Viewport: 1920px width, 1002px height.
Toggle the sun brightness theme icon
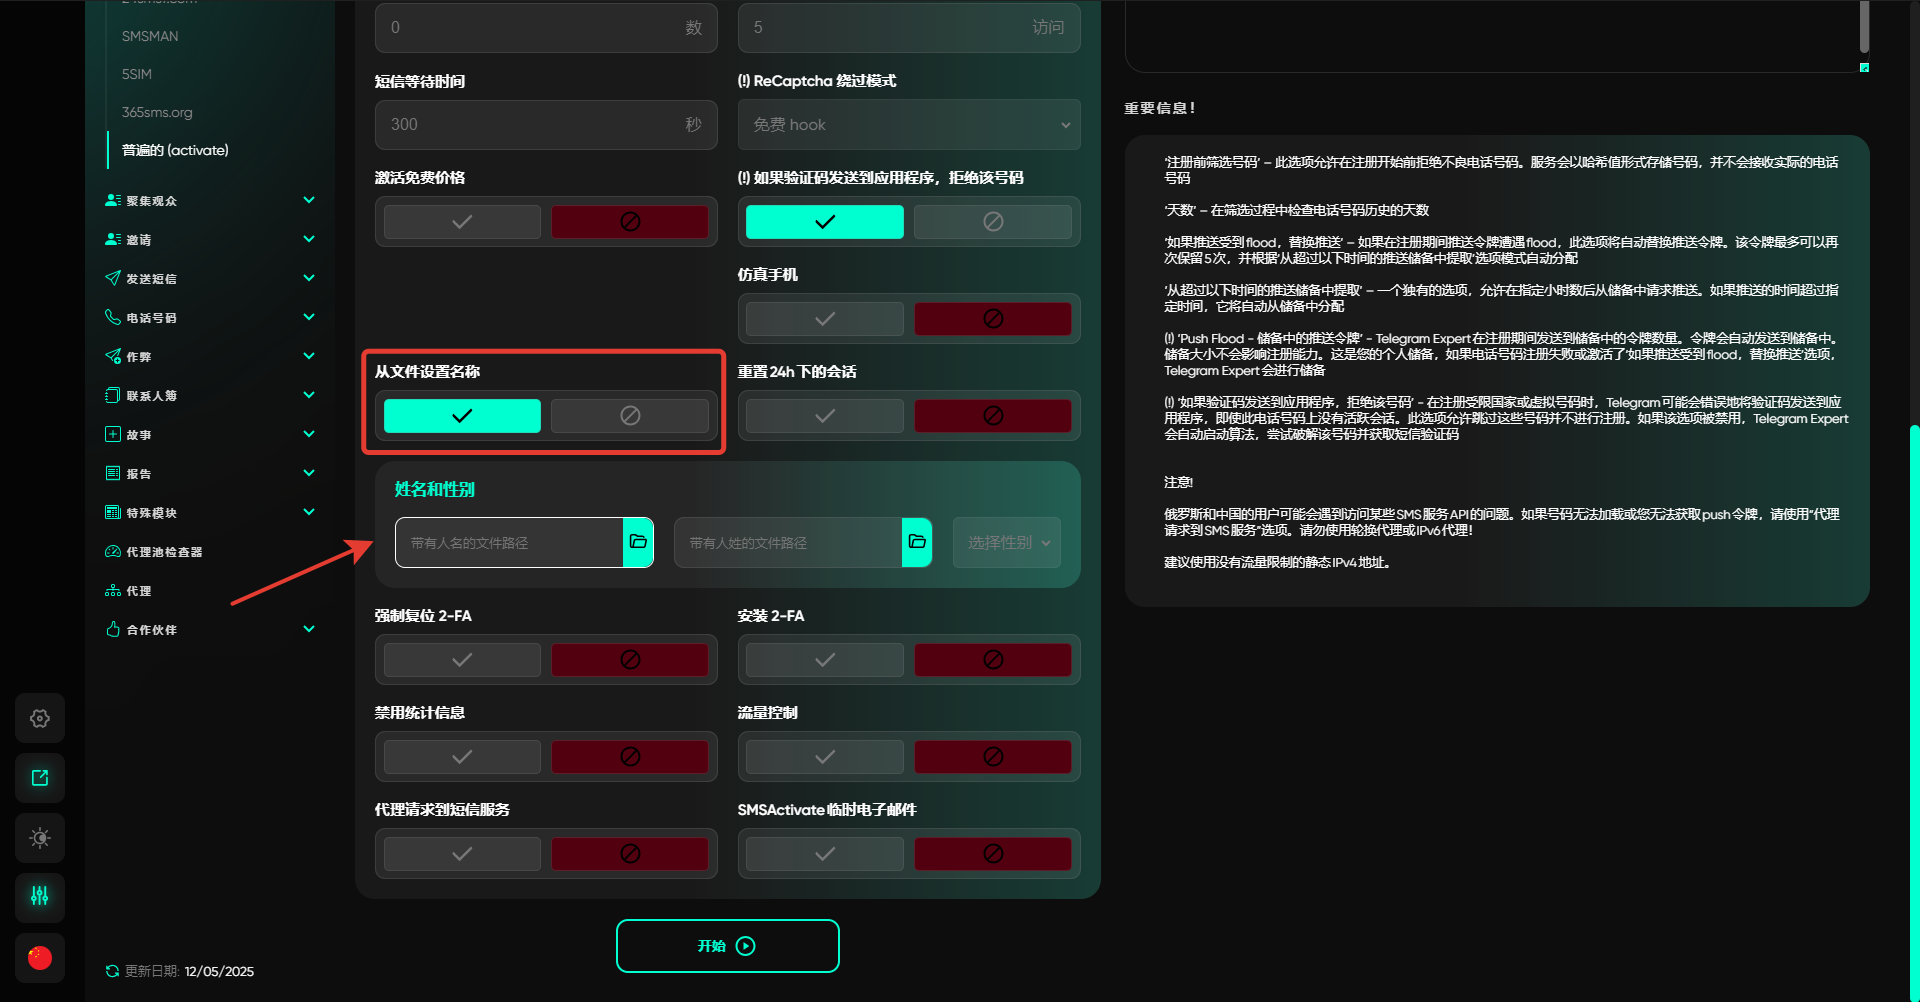pos(40,838)
